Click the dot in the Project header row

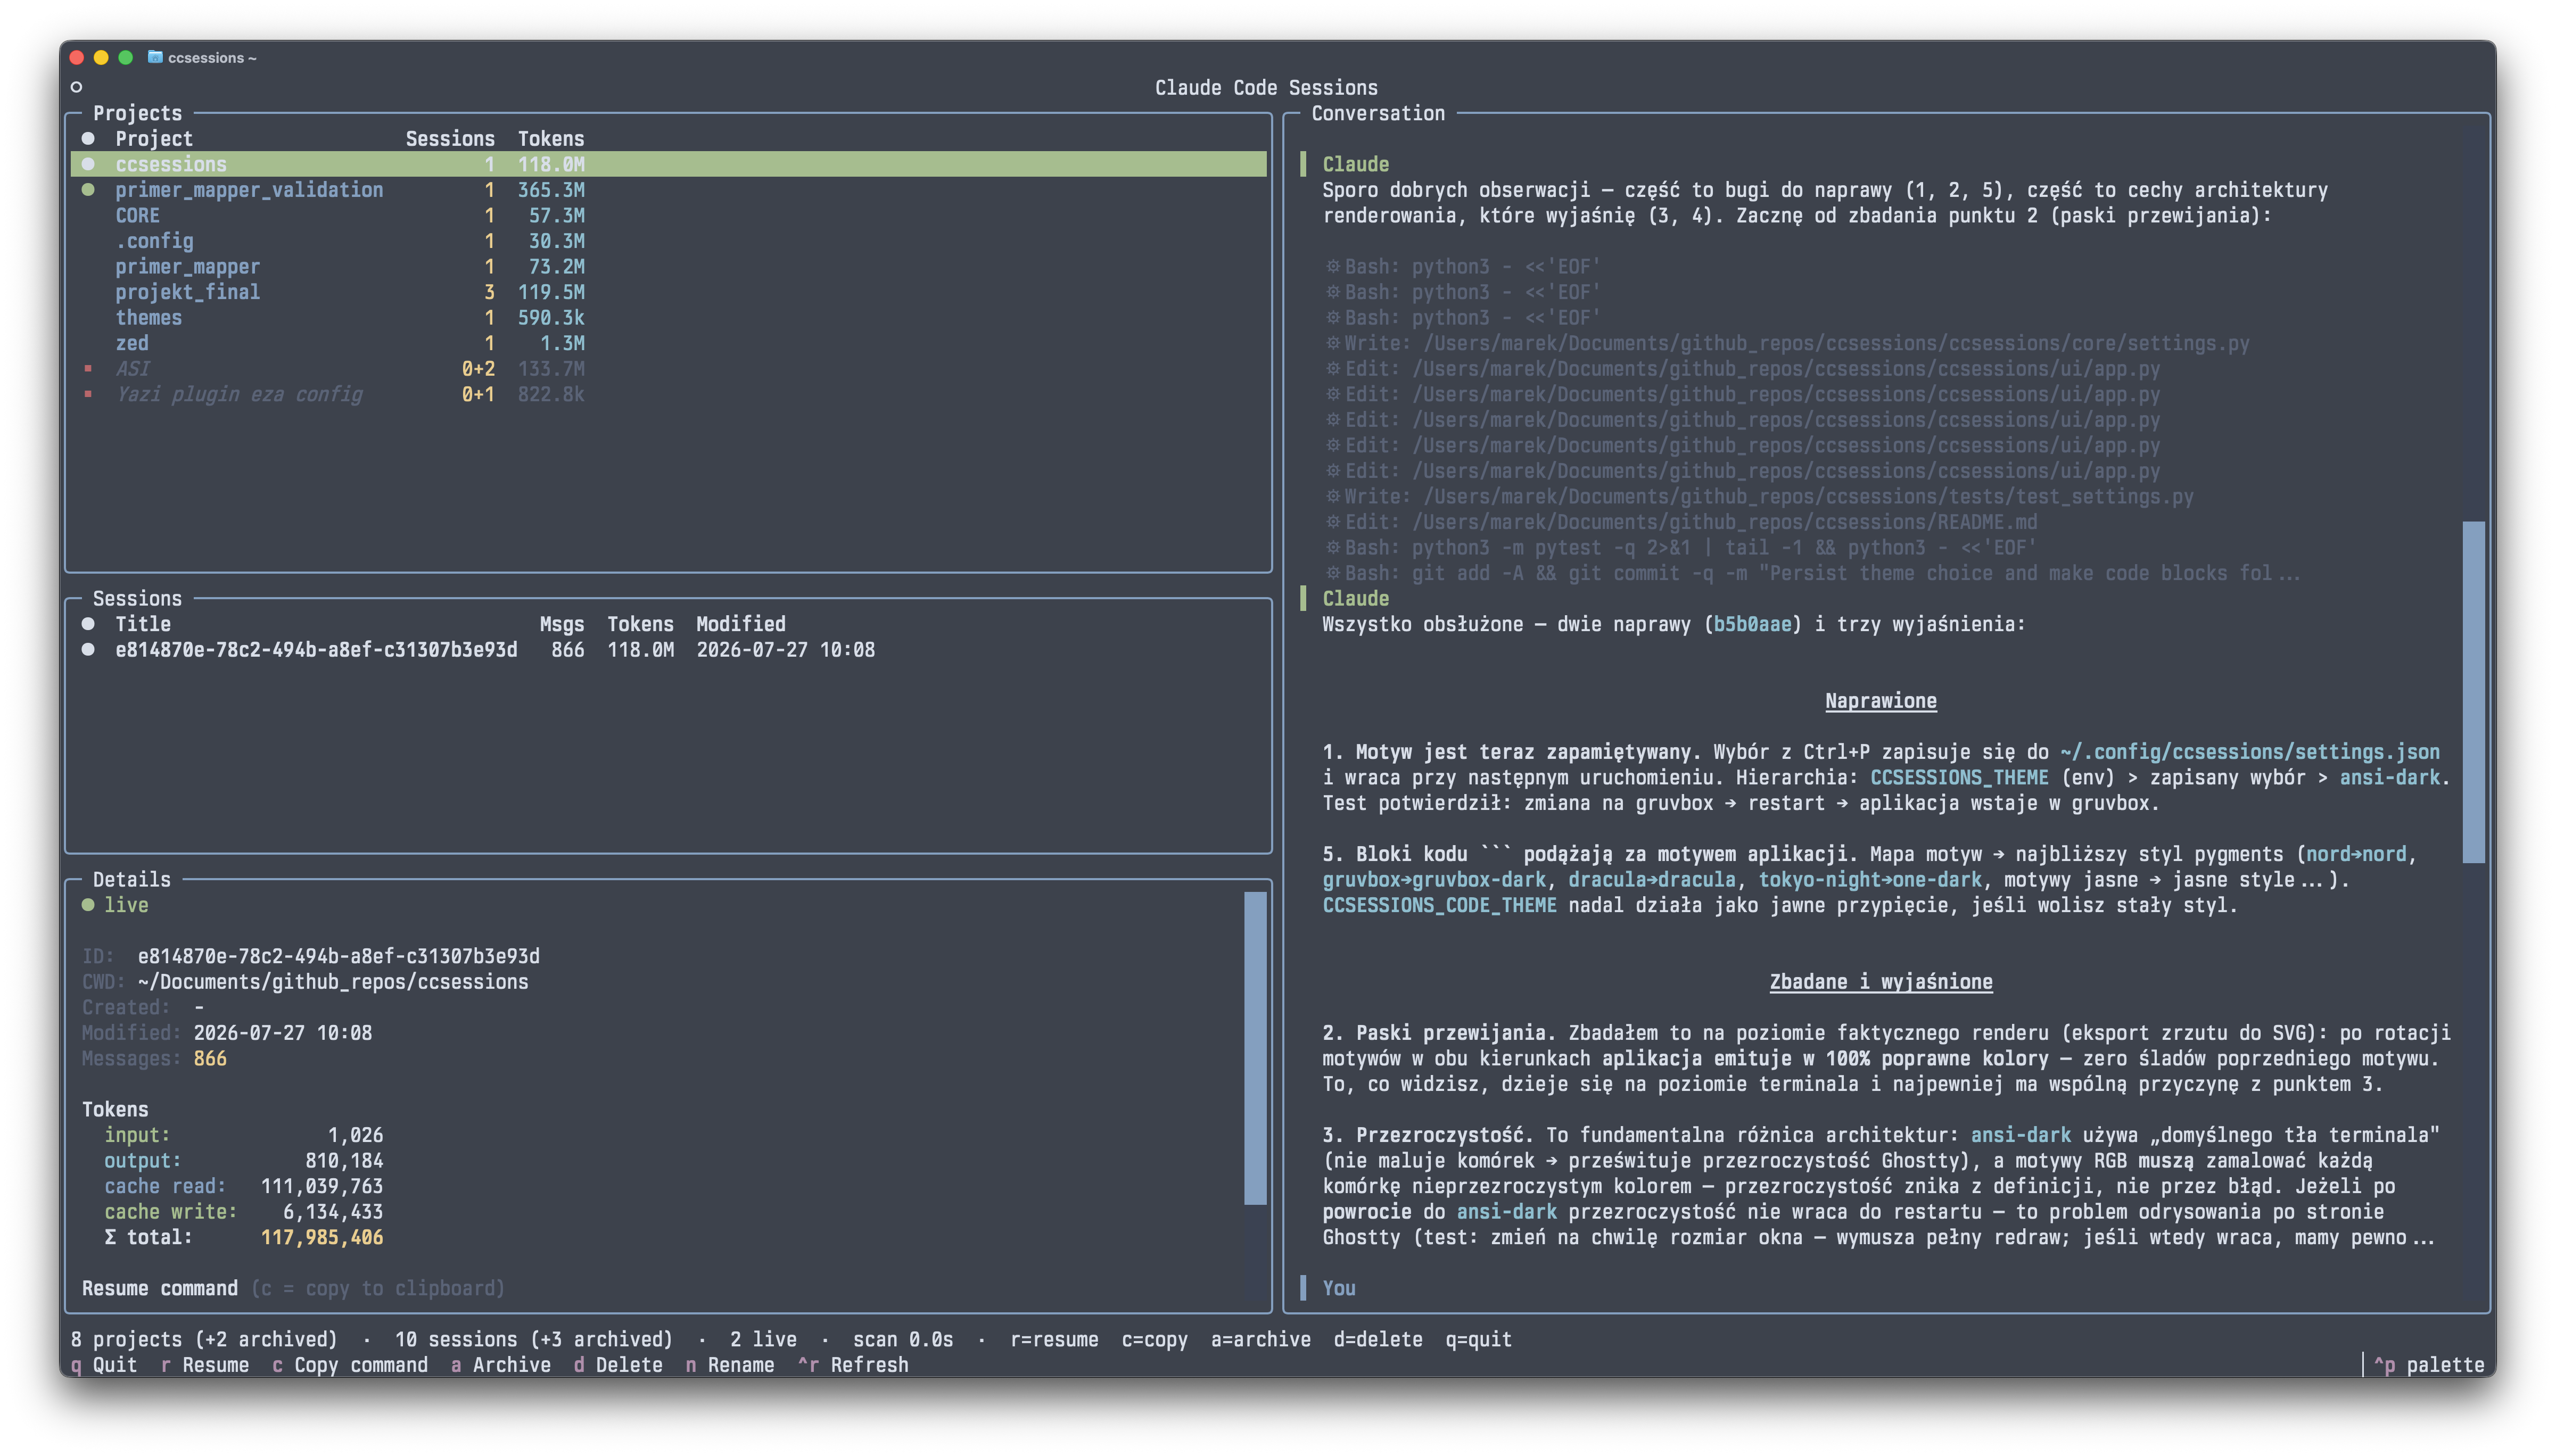[88, 139]
